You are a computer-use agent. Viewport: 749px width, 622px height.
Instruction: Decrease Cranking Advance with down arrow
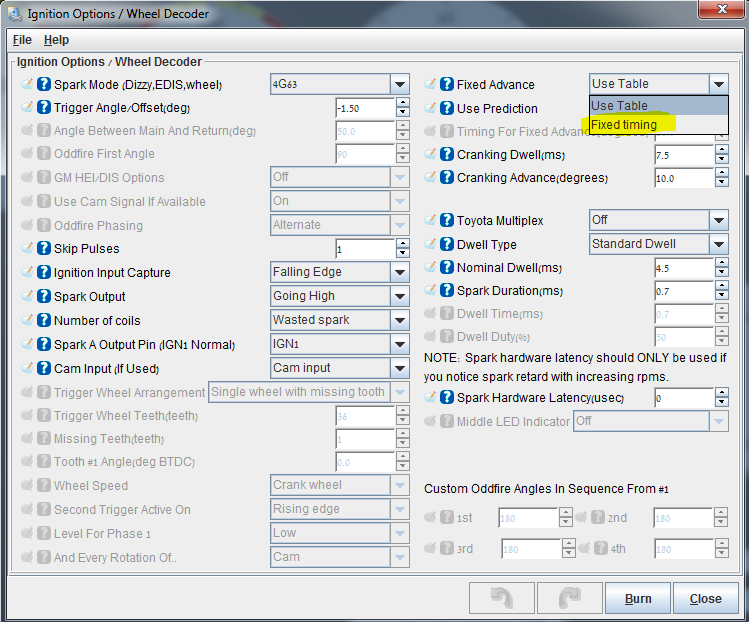coord(722,183)
